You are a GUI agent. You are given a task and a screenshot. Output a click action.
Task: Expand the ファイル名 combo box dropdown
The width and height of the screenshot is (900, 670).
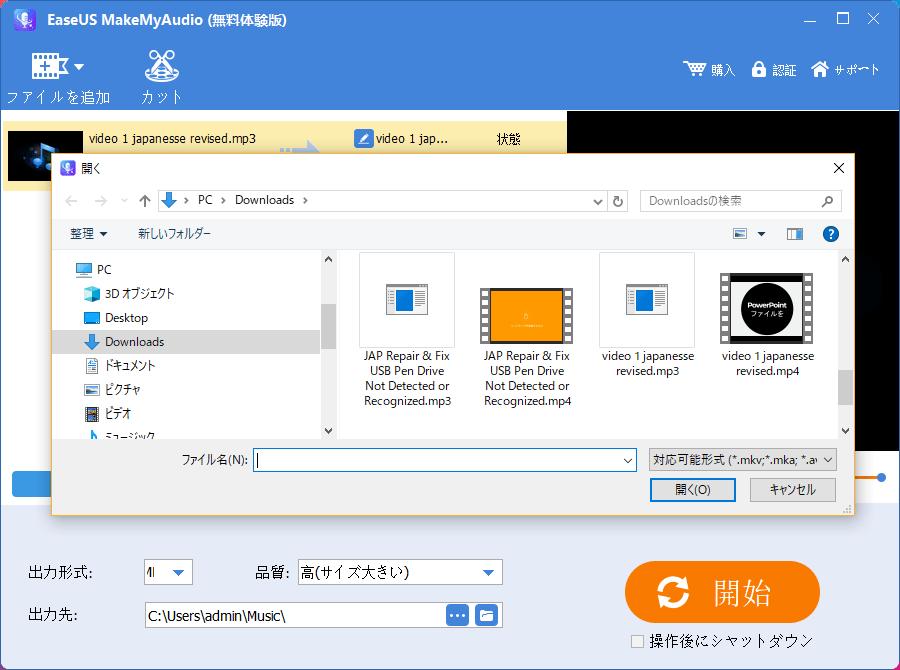627,460
